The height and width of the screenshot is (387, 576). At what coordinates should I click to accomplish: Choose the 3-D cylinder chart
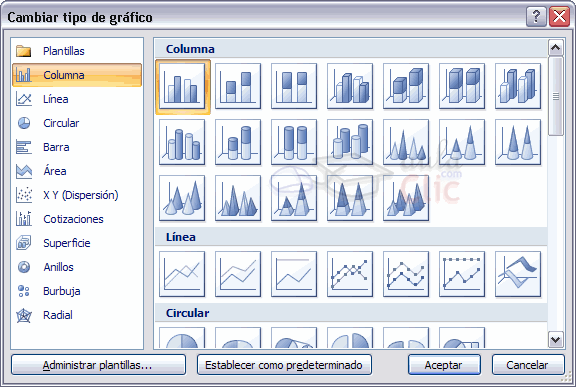point(350,142)
